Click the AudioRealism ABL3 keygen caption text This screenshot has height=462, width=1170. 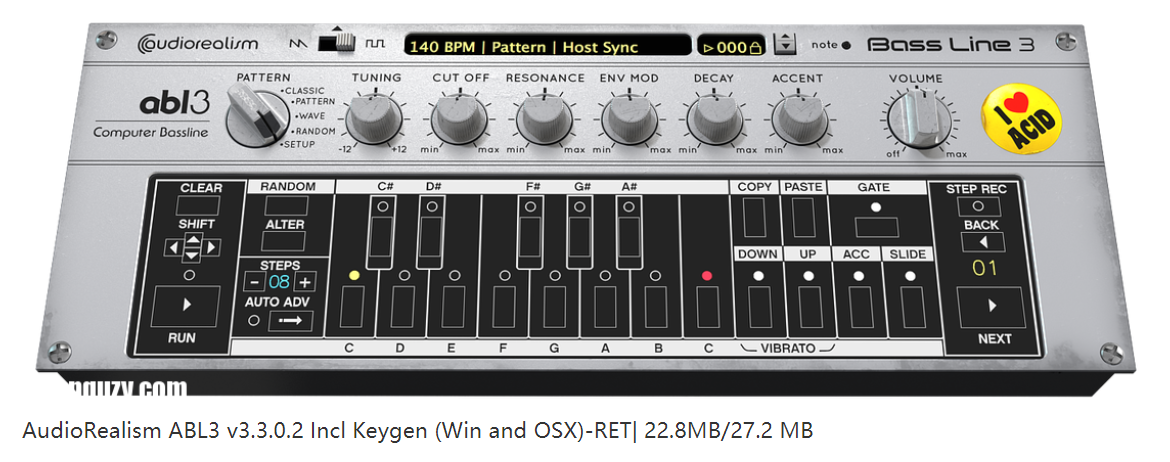click(418, 431)
